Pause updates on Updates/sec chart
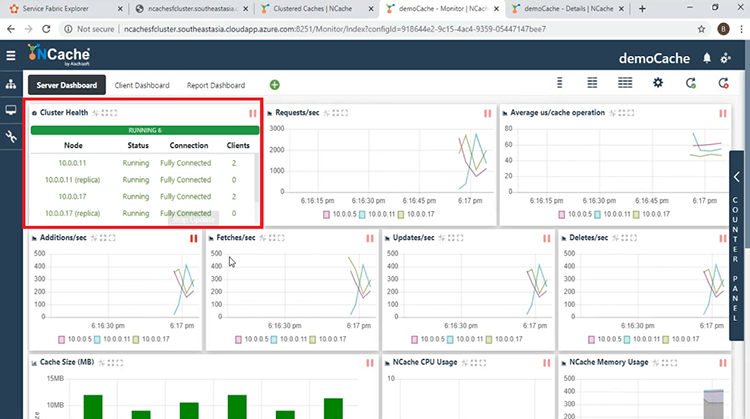The width and height of the screenshot is (750, 419). coord(546,238)
